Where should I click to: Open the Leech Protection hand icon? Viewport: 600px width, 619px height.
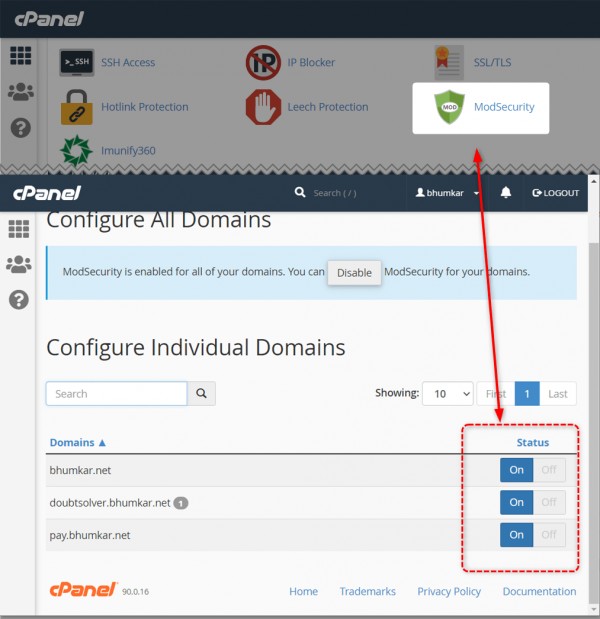tap(263, 107)
